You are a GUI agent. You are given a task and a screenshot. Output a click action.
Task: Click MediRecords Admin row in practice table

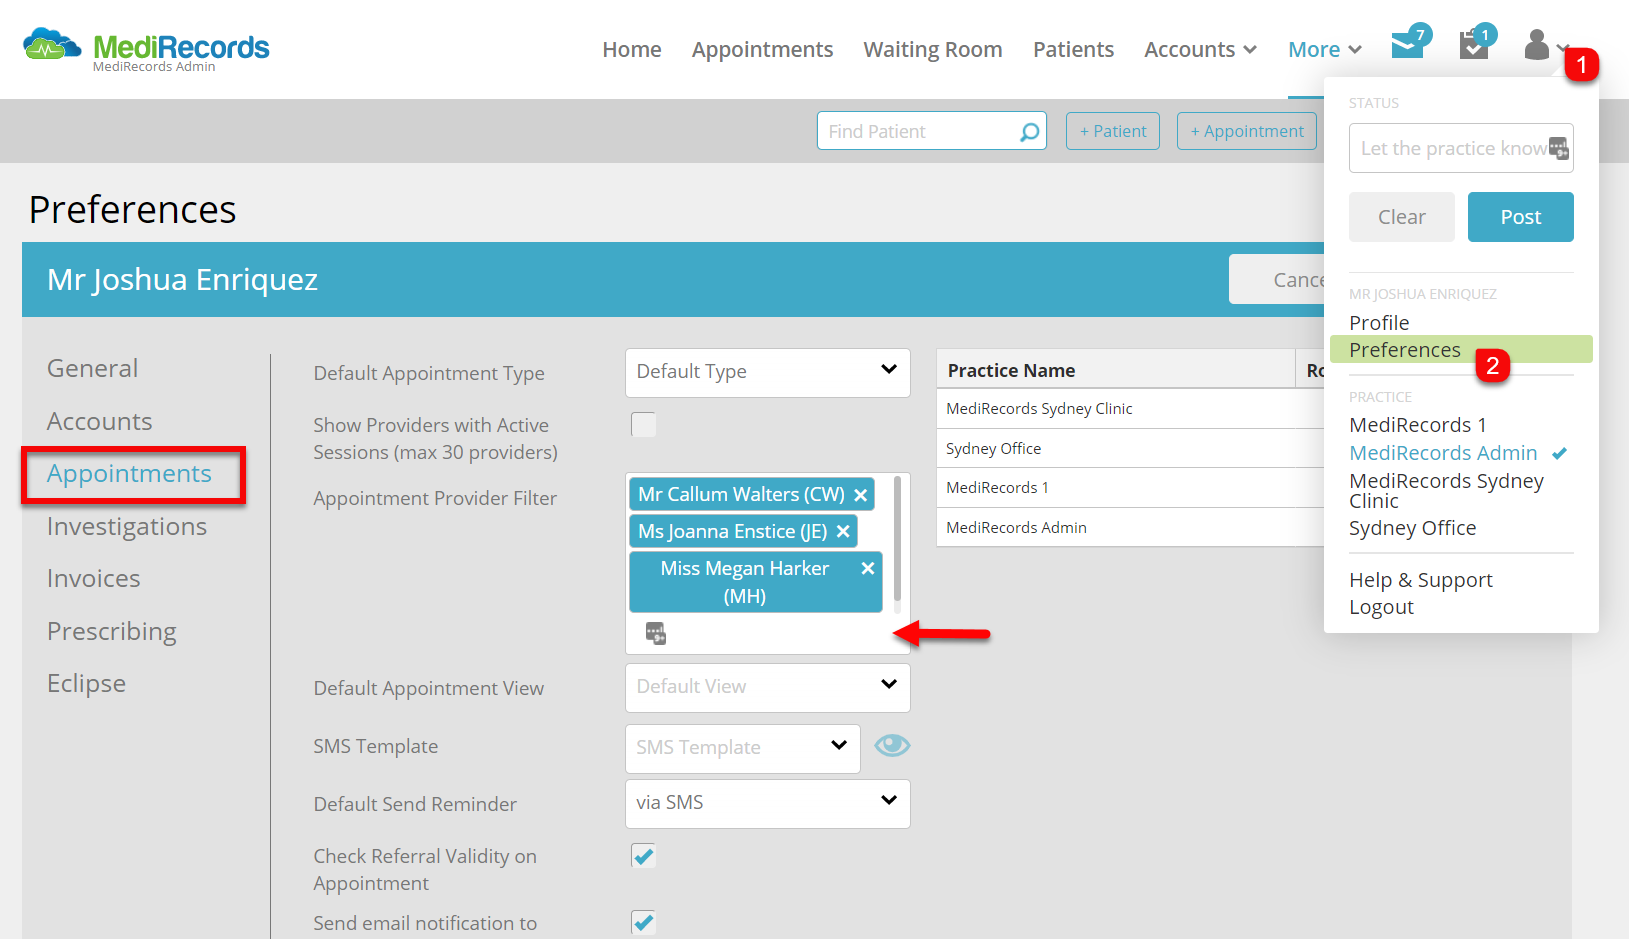click(1131, 527)
